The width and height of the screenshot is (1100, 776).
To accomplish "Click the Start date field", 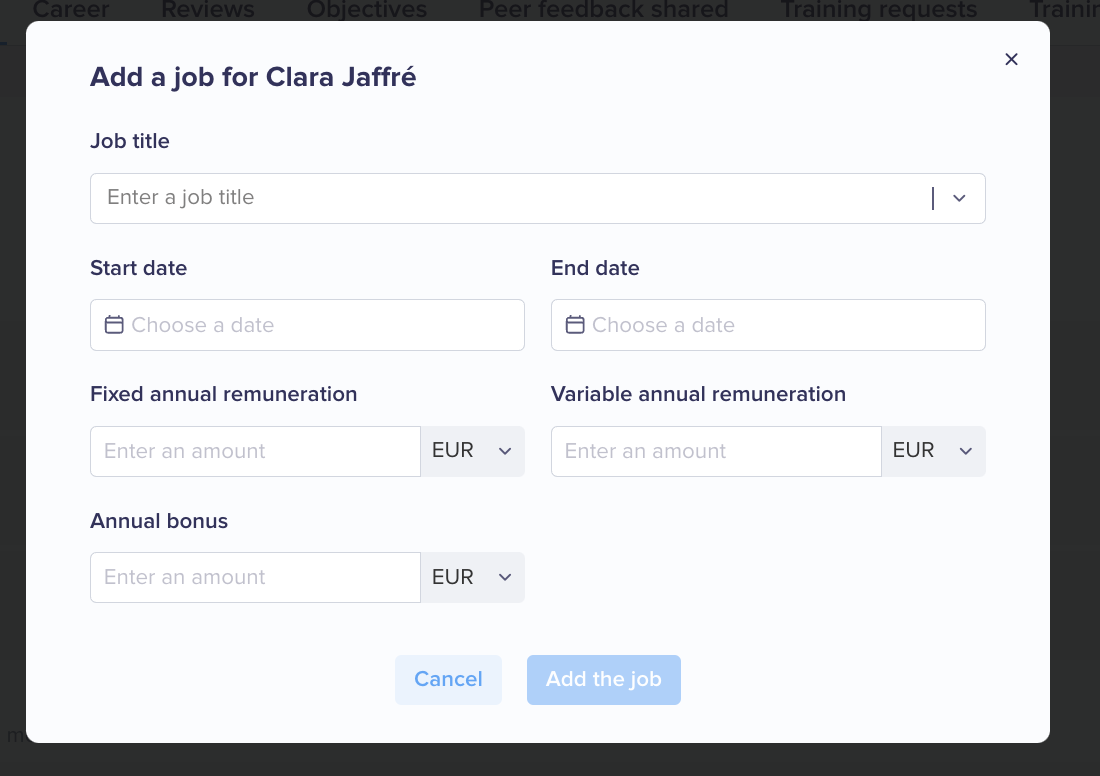I will click(x=307, y=325).
